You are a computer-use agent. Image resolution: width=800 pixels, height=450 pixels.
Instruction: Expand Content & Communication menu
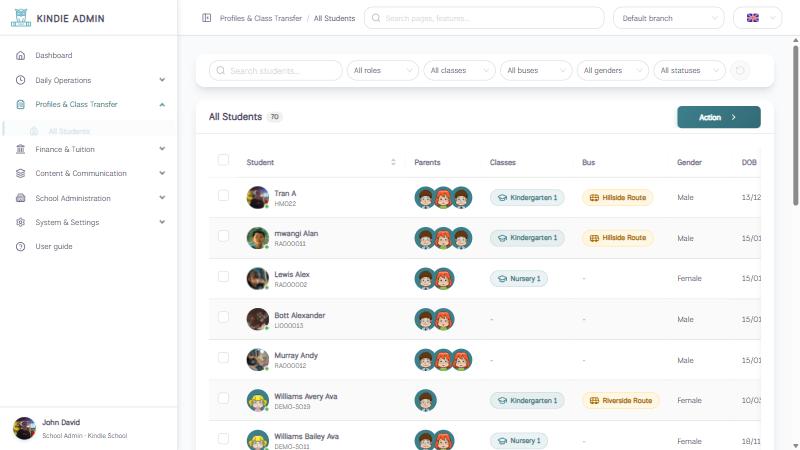(x=89, y=173)
